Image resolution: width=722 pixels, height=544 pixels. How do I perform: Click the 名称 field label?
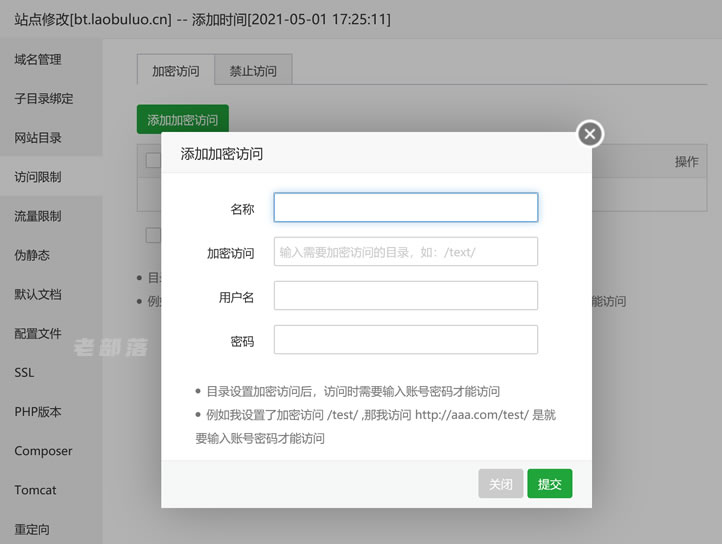pyautogui.click(x=242, y=210)
